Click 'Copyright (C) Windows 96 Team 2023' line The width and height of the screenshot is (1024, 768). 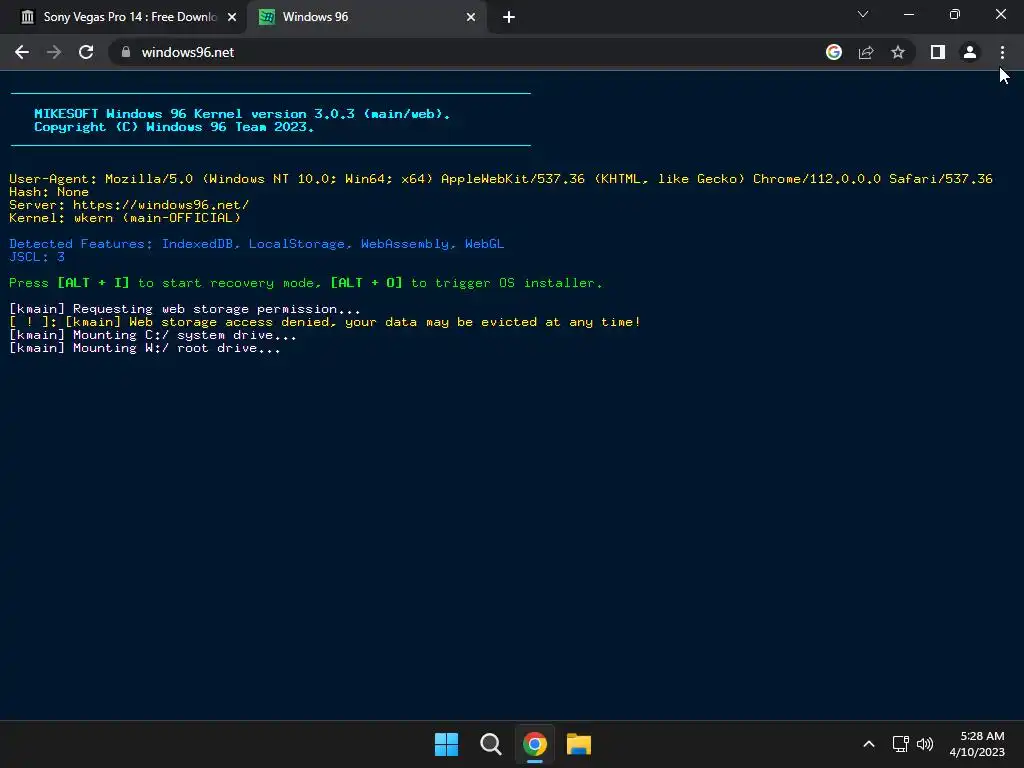tap(174, 127)
